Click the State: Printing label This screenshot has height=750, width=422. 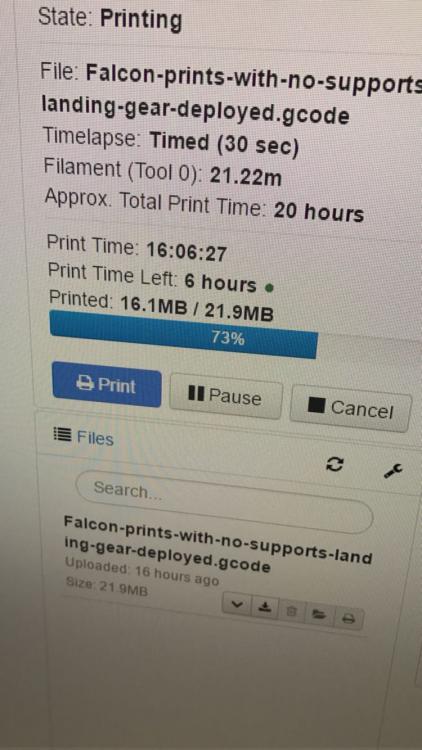click(110, 19)
